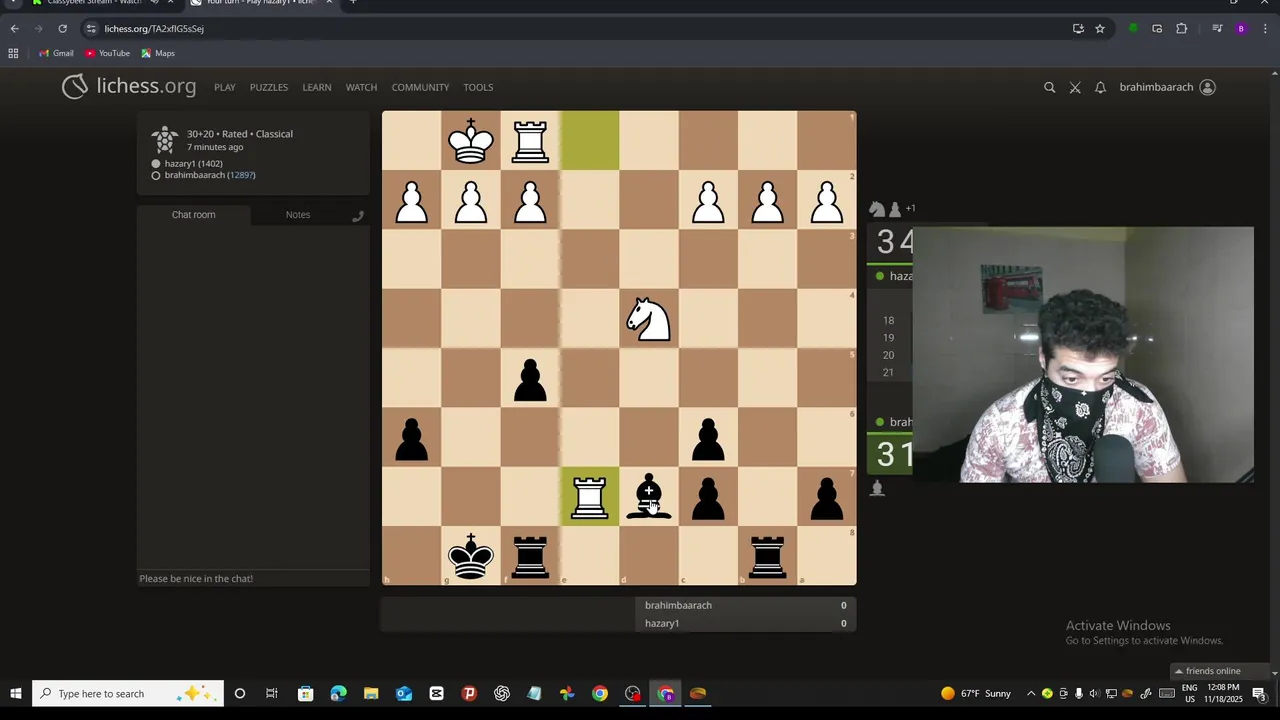
Task: Open Task View on the taskbar
Action: (x=272, y=694)
